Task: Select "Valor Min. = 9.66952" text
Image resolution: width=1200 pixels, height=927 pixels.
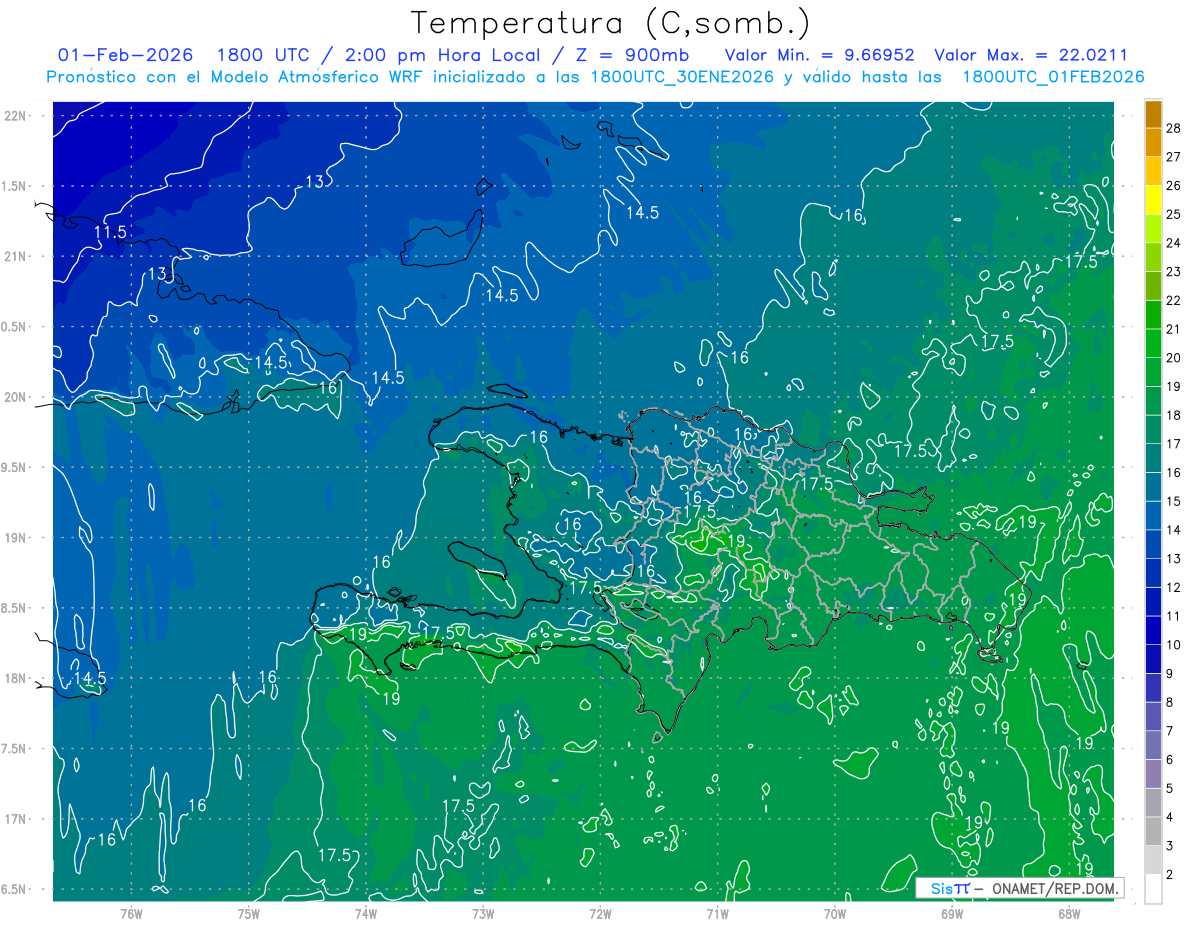Action: [x=820, y=55]
